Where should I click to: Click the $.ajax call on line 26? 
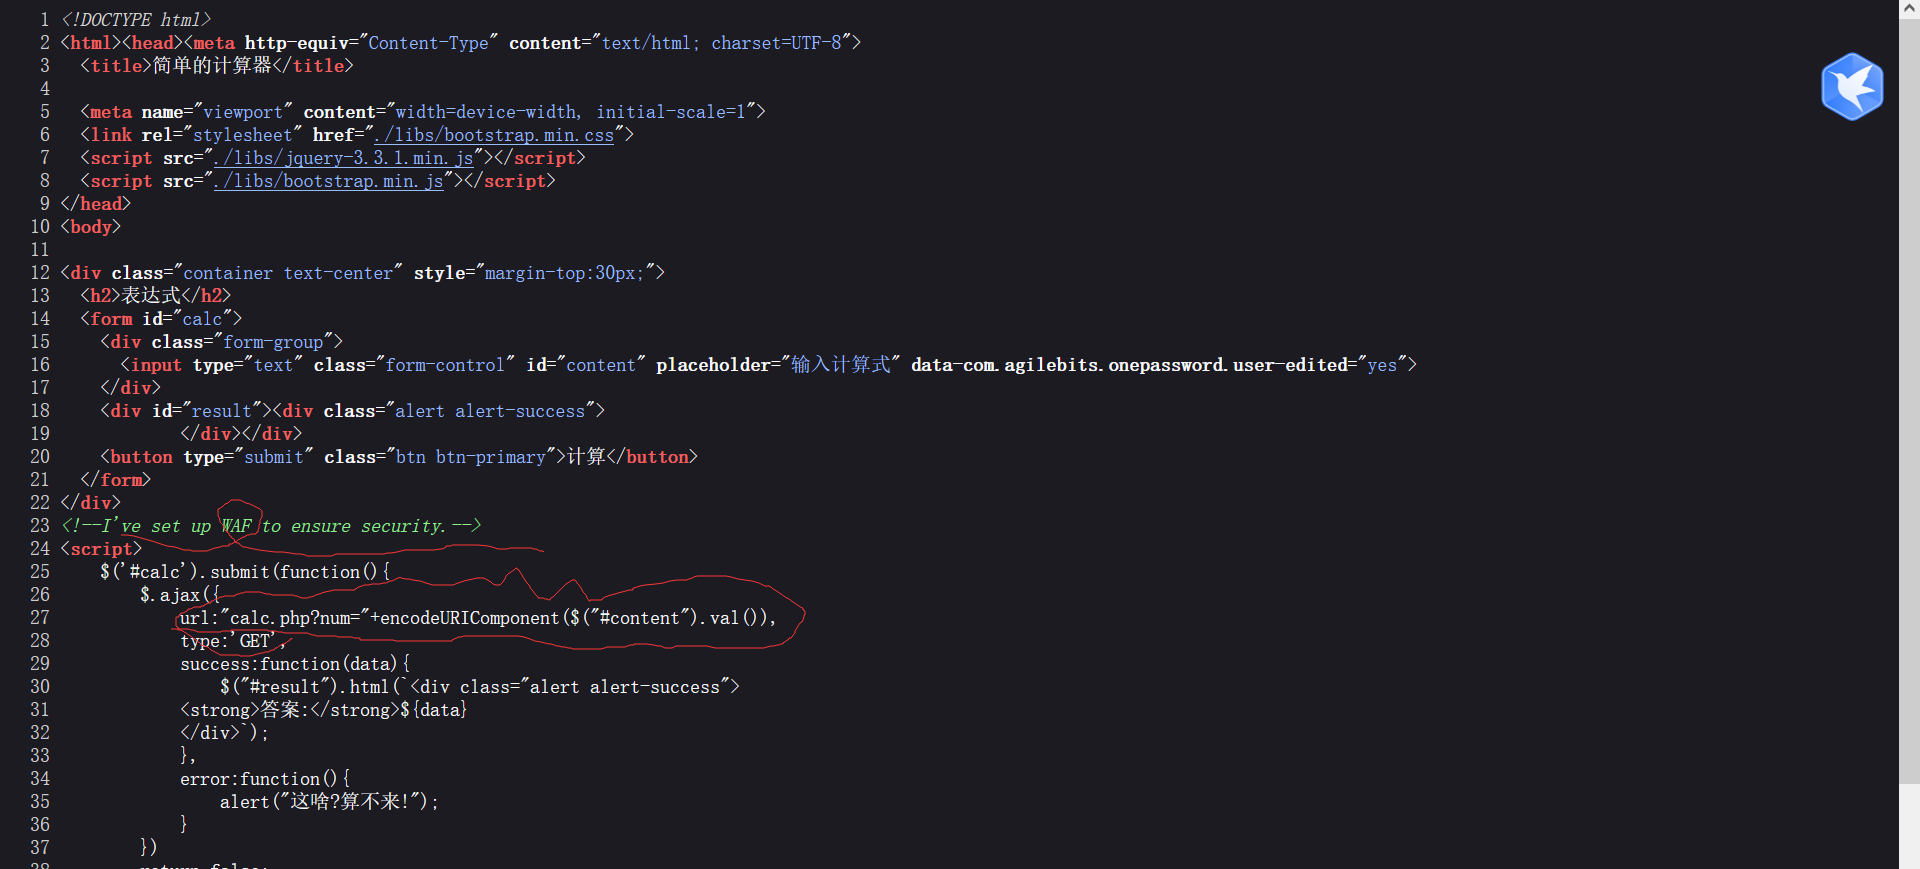tap(180, 595)
